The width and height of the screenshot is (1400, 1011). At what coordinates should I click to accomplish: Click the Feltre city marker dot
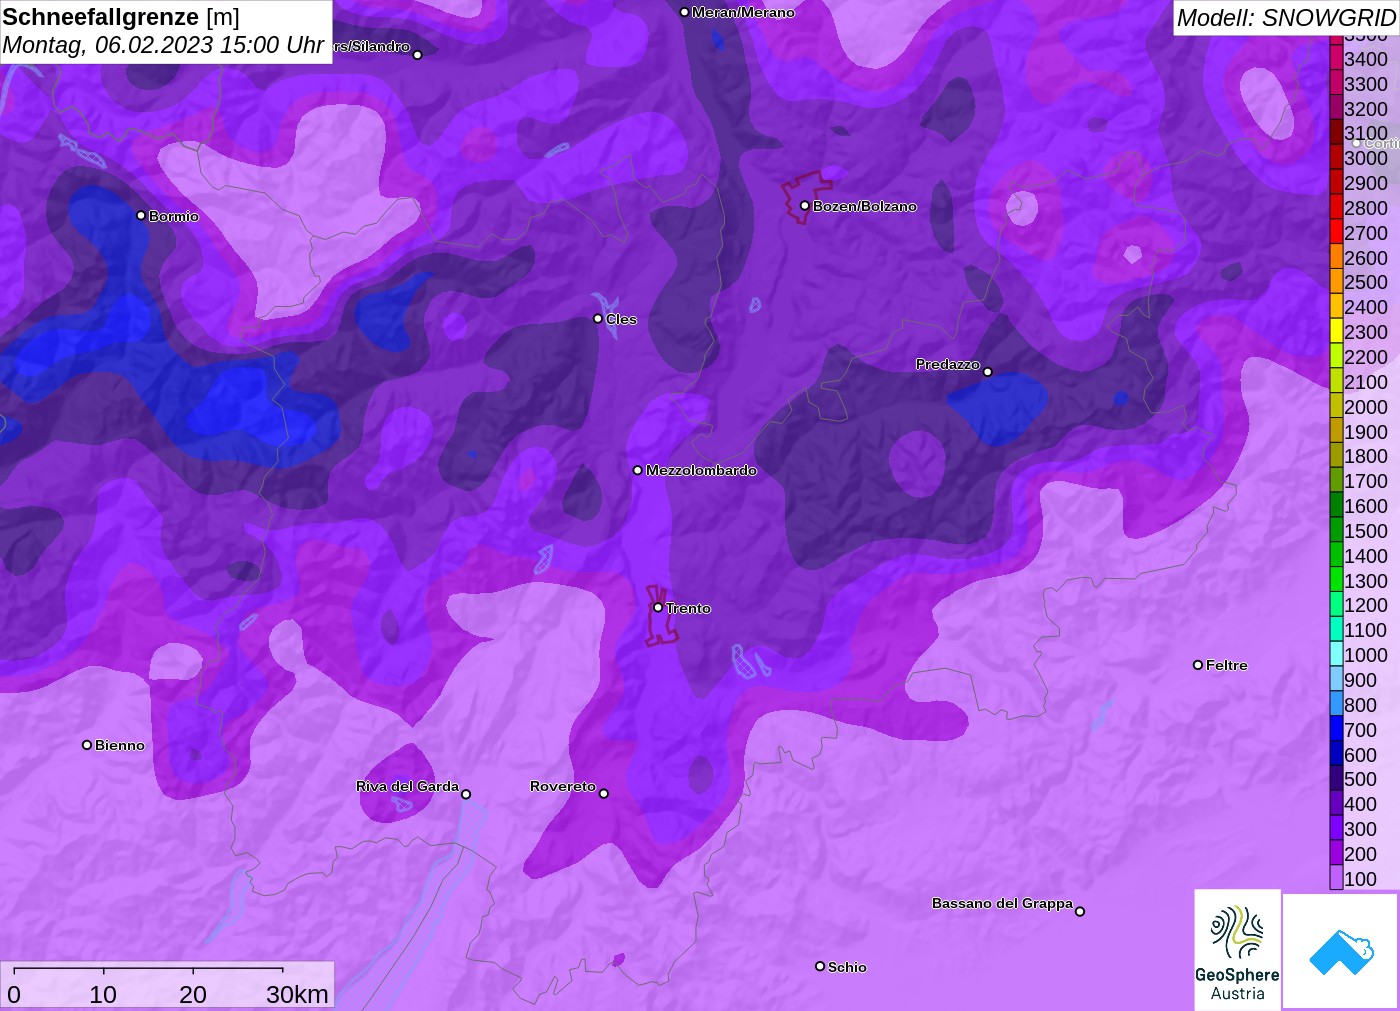pyautogui.click(x=1198, y=664)
